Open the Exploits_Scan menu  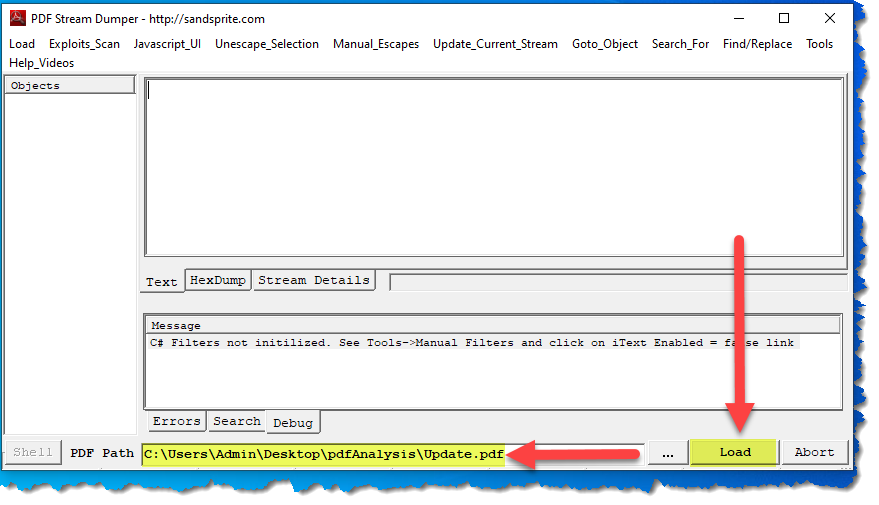[x=84, y=44]
